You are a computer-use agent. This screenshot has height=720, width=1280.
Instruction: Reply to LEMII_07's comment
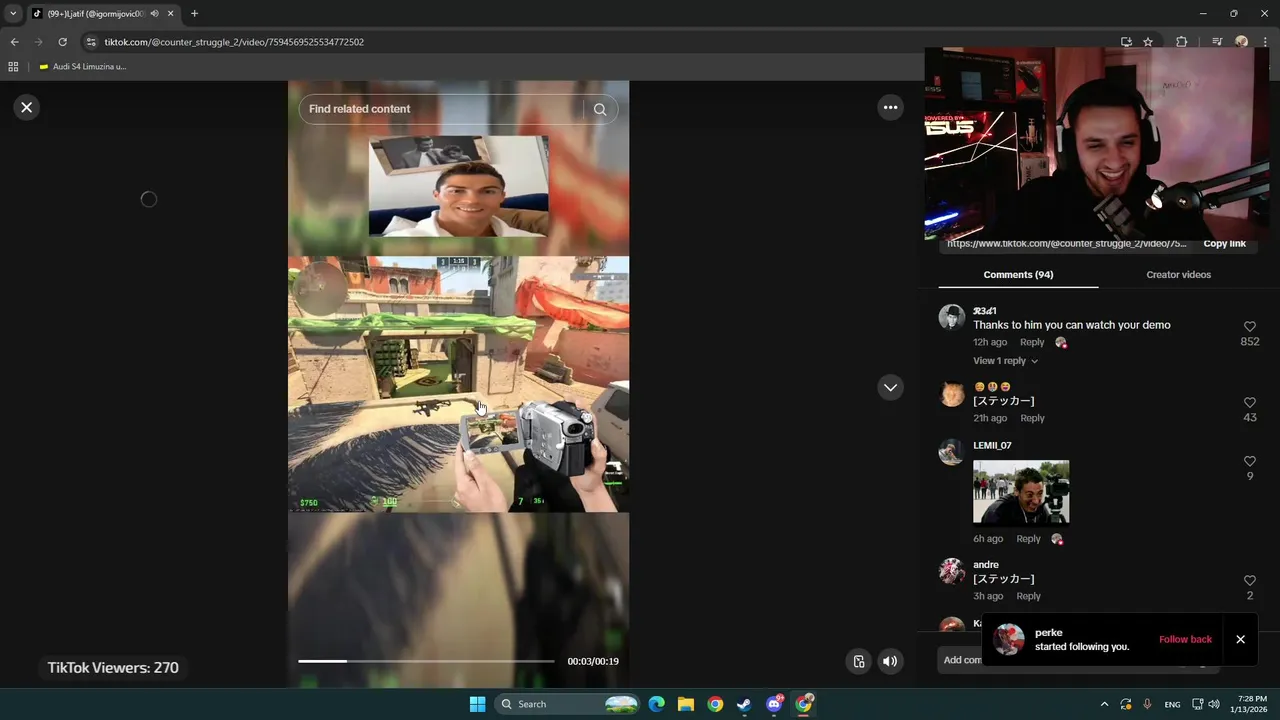pyautogui.click(x=1028, y=539)
